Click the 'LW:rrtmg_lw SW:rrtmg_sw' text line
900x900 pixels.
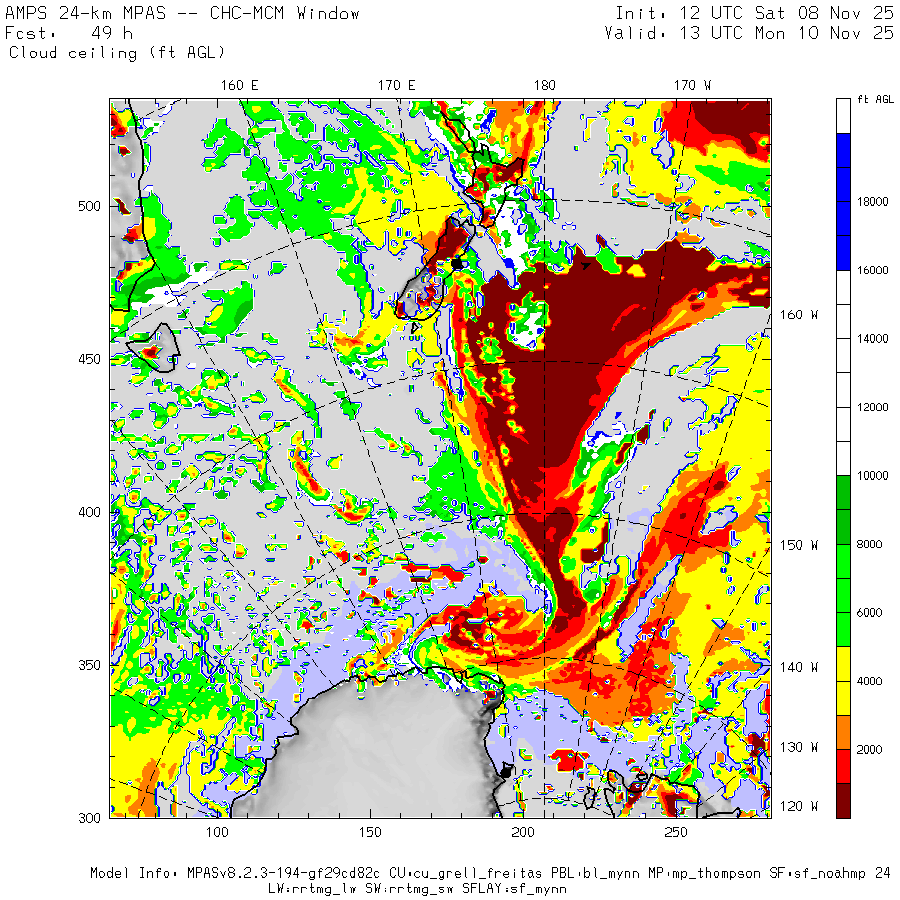pyautogui.click(x=417, y=889)
